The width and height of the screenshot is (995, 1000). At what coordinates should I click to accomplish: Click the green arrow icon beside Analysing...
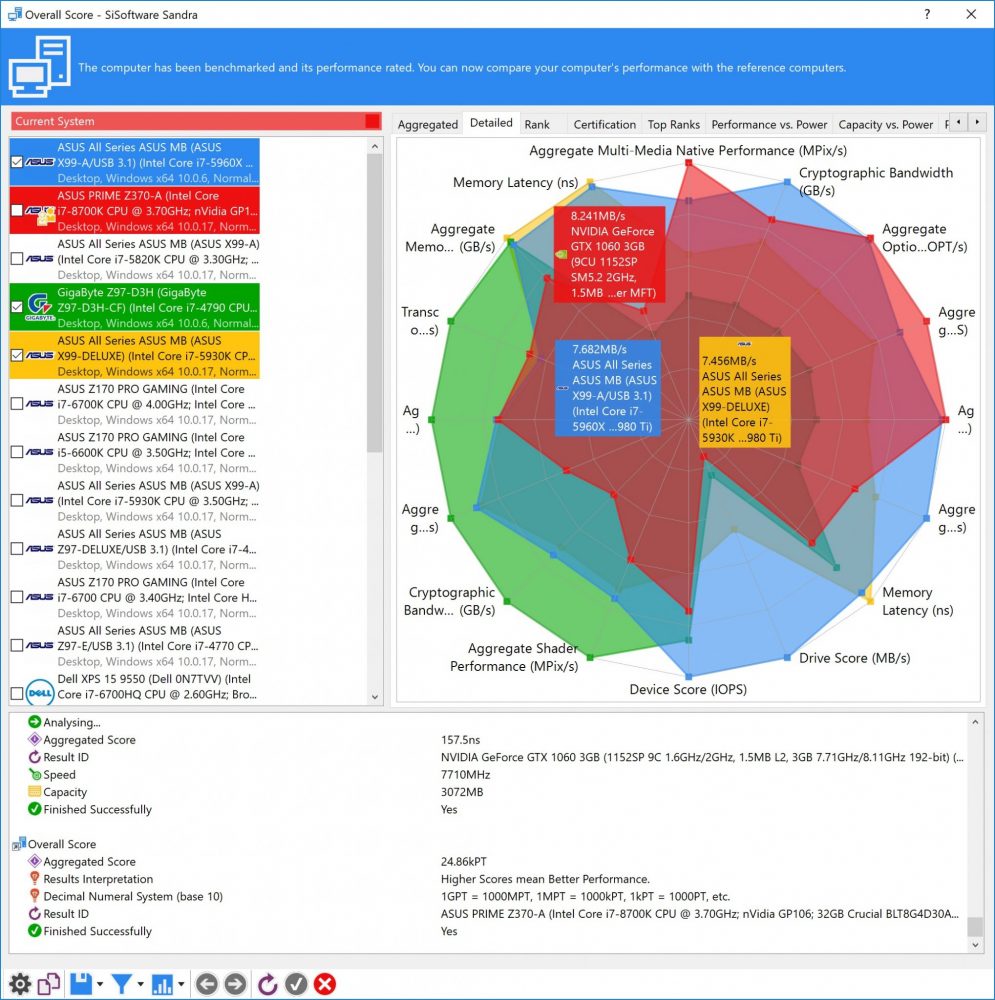34,722
